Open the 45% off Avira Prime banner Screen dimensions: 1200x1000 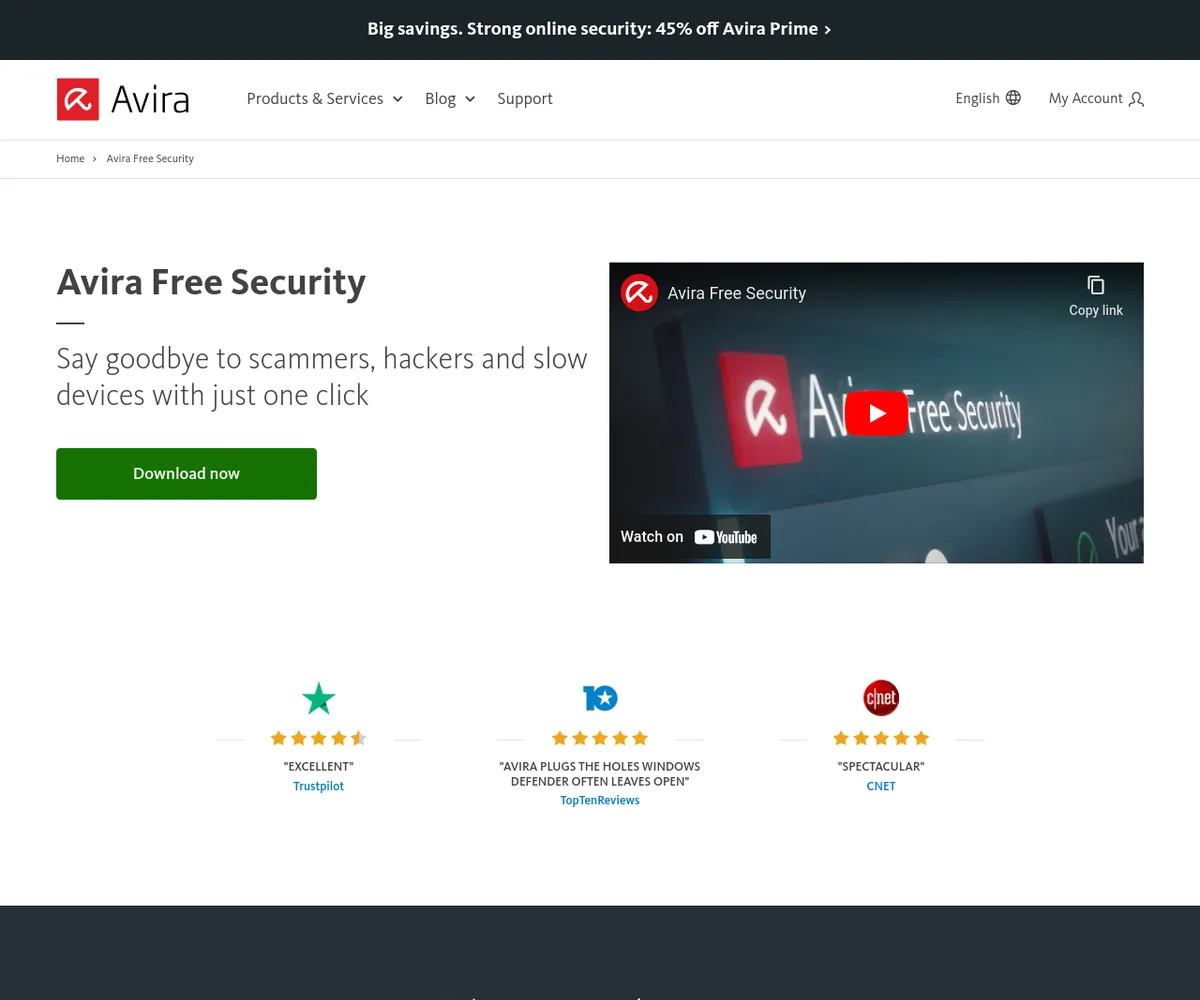pyautogui.click(x=599, y=29)
